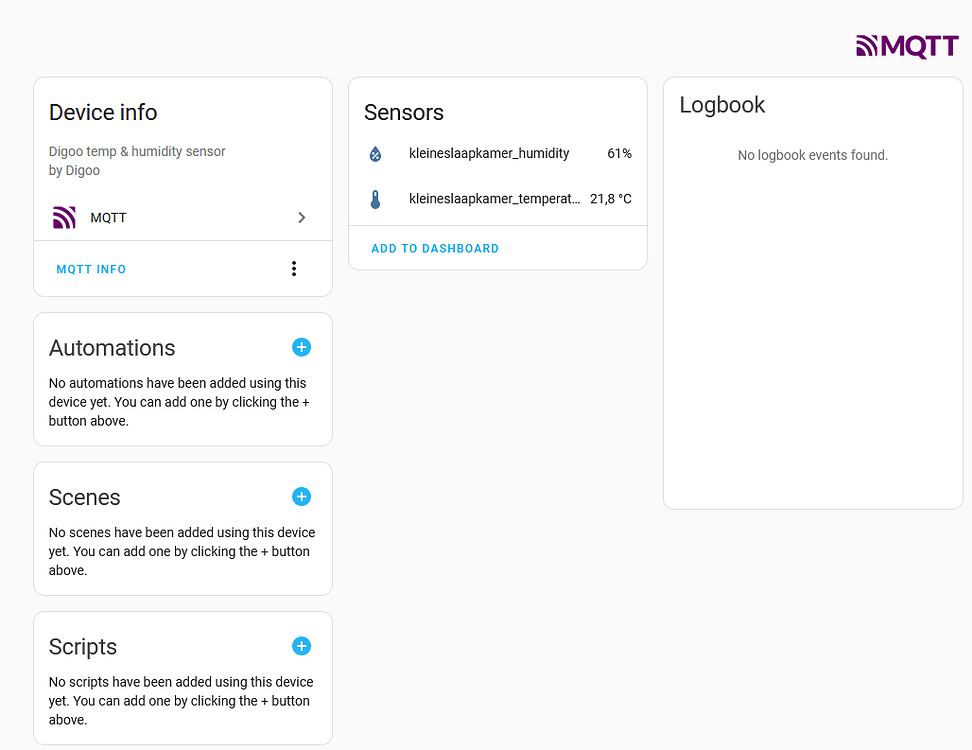The image size is (972, 750).
Task: Click the Sensors card title
Action: [x=404, y=112]
